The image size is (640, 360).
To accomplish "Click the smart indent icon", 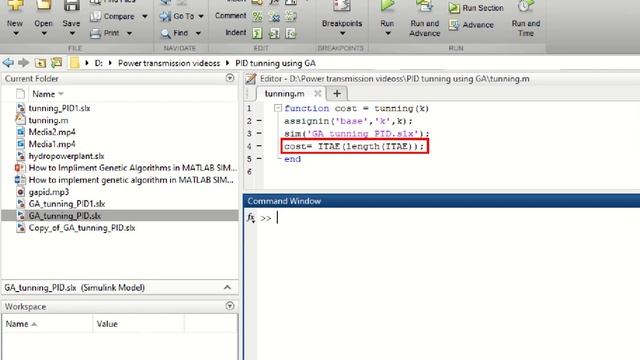I will [257, 33].
